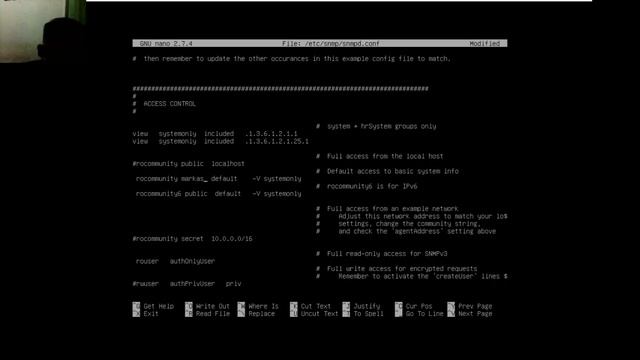
Task: Click the #rwuser authPrivUser priv line
Action: tap(187, 284)
